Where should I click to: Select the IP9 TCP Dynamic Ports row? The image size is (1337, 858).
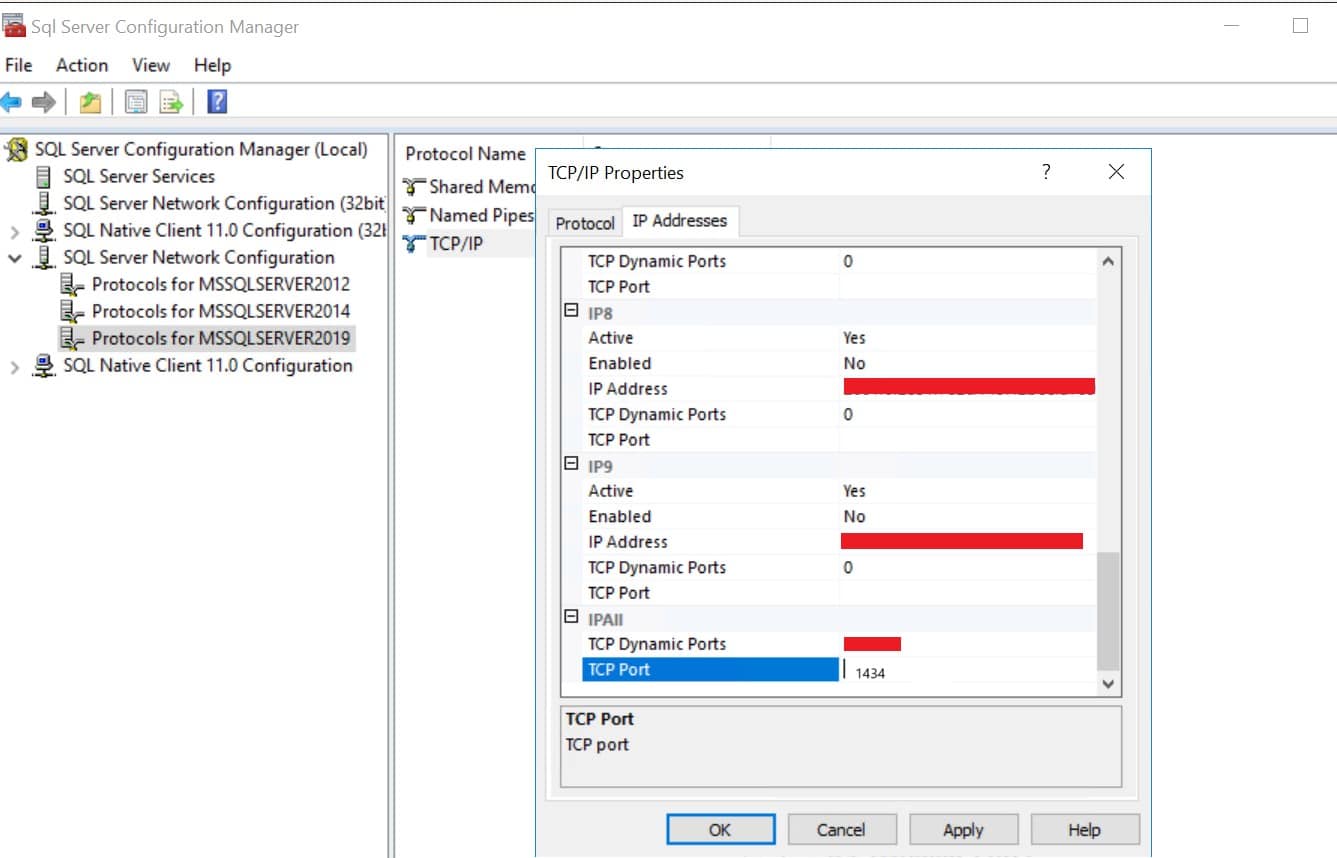tap(839, 567)
